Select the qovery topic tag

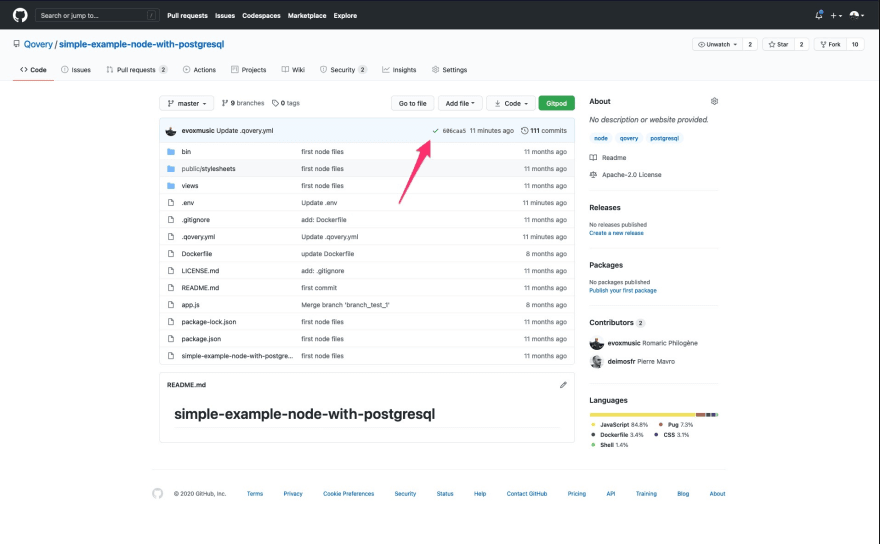pos(629,138)
